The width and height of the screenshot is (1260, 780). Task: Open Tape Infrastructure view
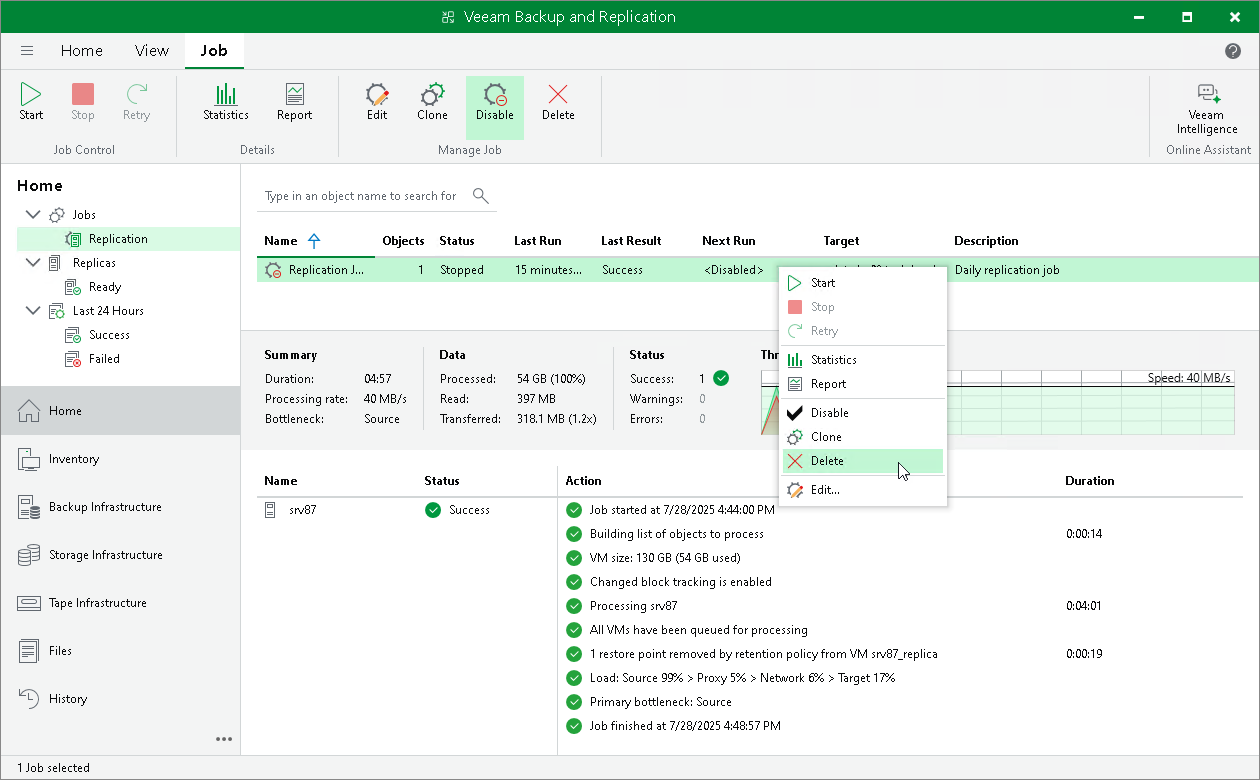[120, 603]
